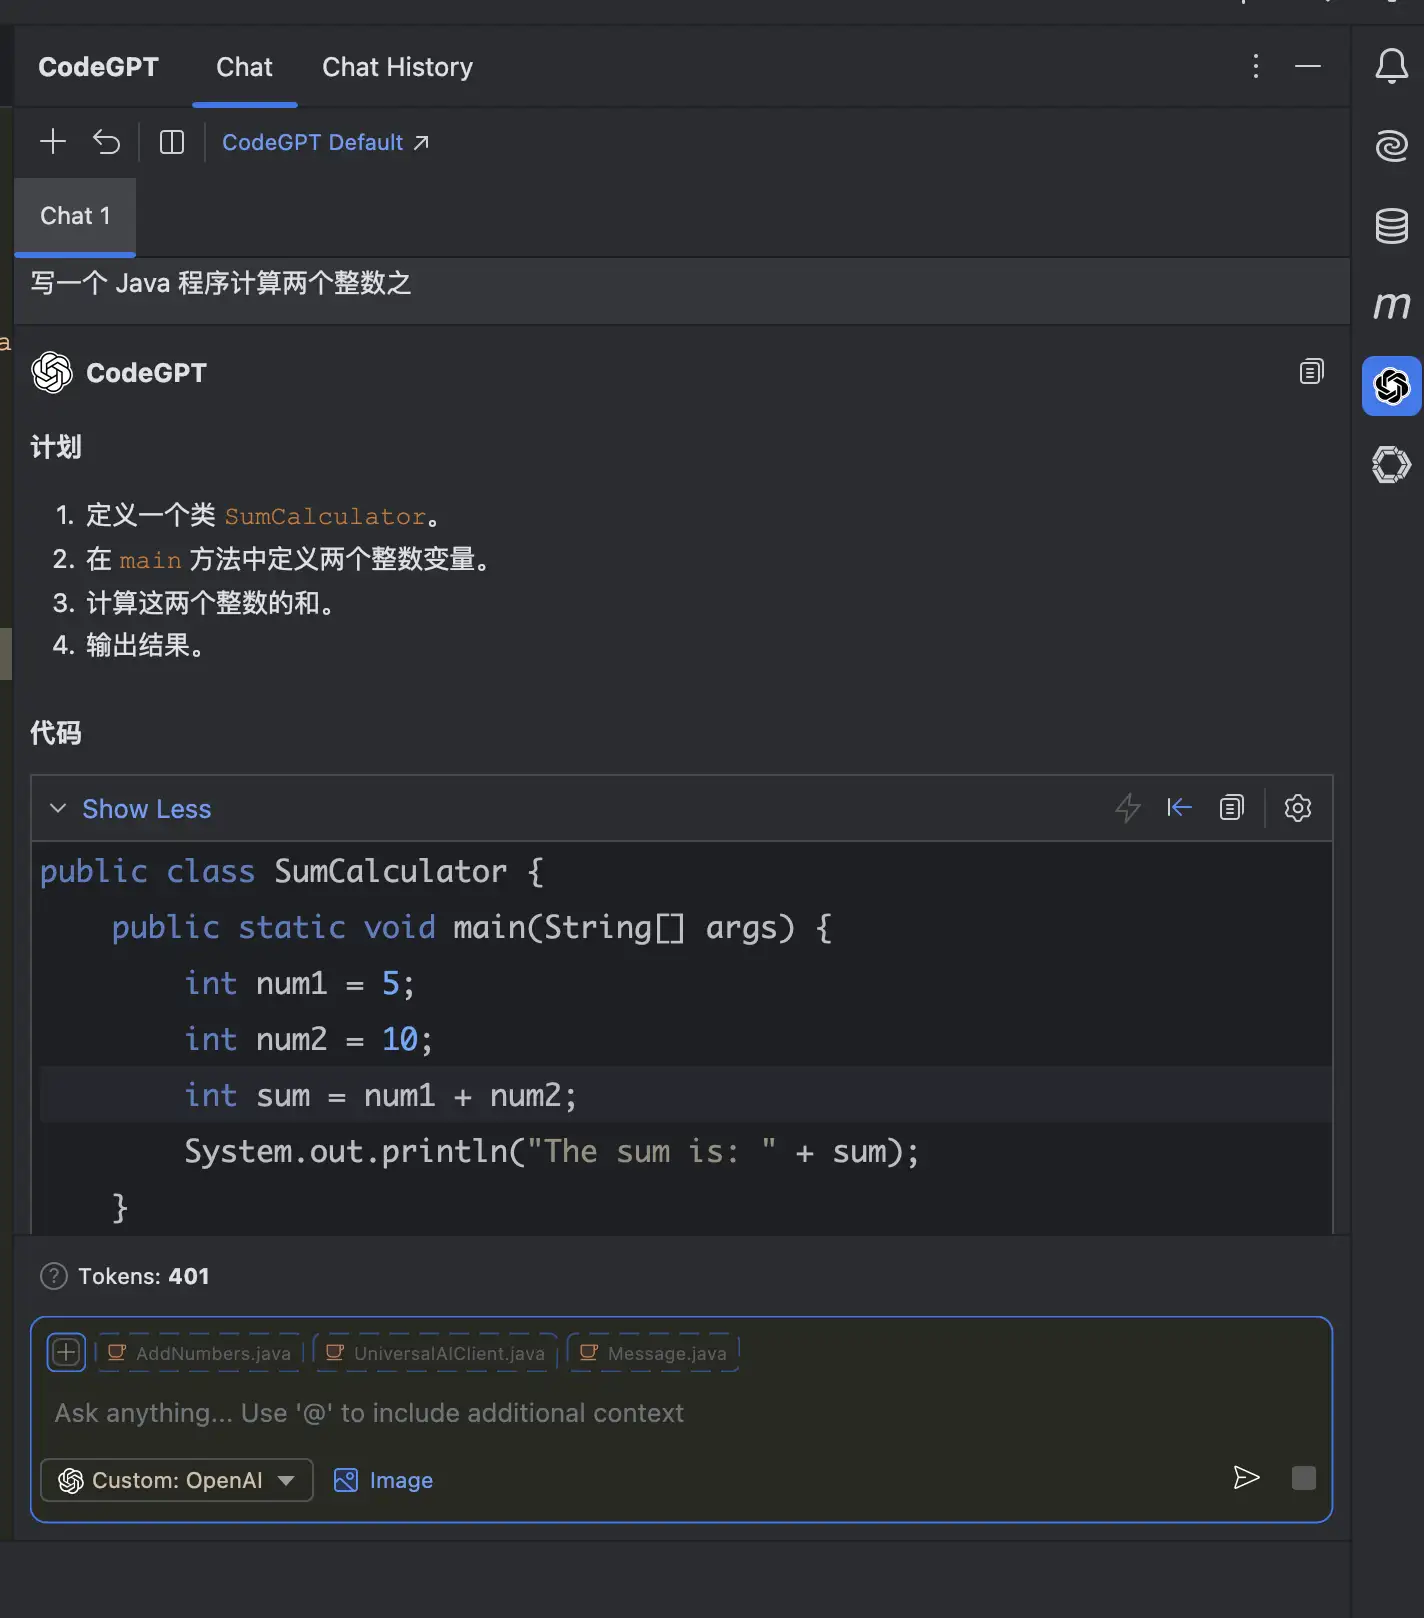Add context file with plus button

66,1353
